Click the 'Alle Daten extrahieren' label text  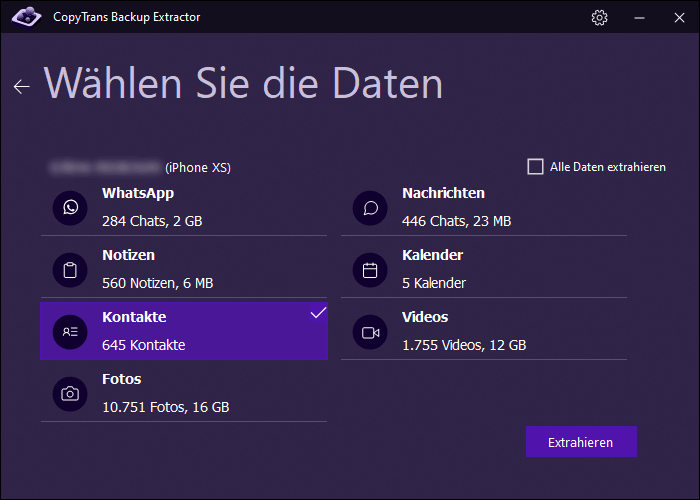(608, 167)
